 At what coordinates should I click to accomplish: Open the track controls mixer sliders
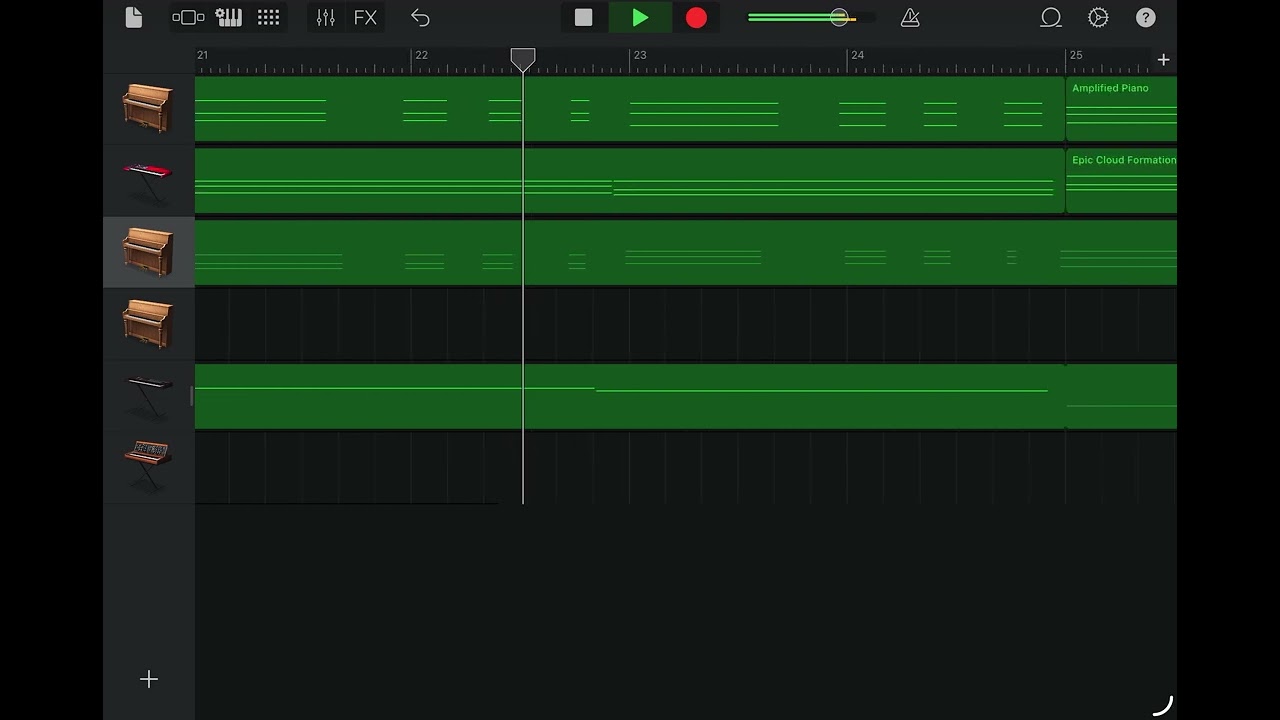point(326,18)
